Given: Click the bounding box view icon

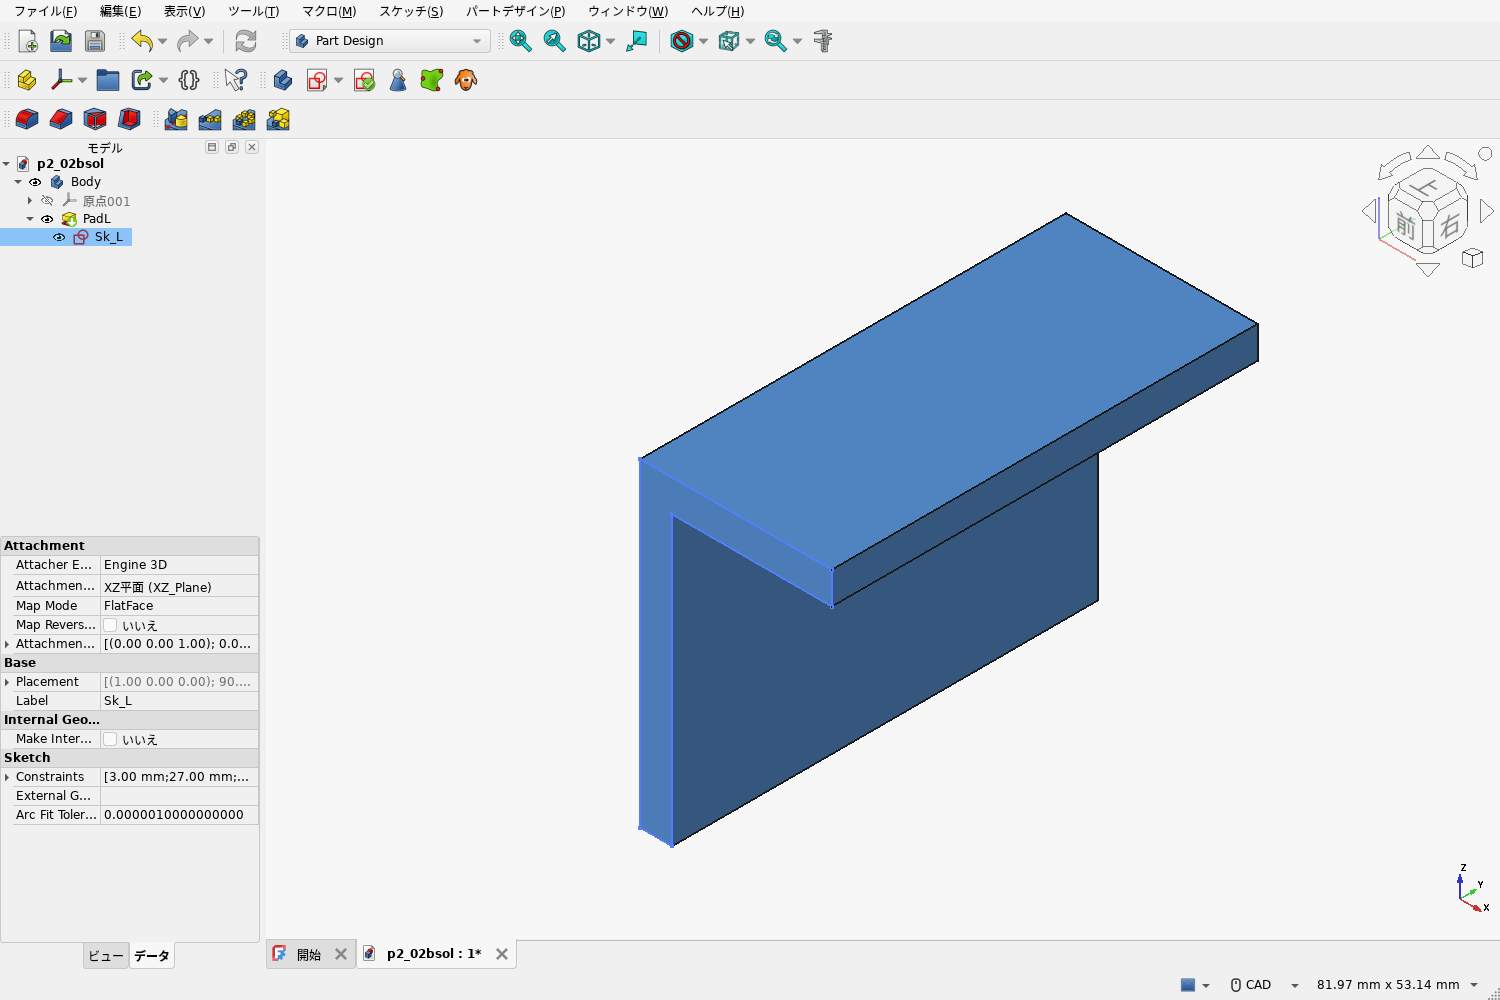Looking at the screenshot, I should [x=729, y=41].
